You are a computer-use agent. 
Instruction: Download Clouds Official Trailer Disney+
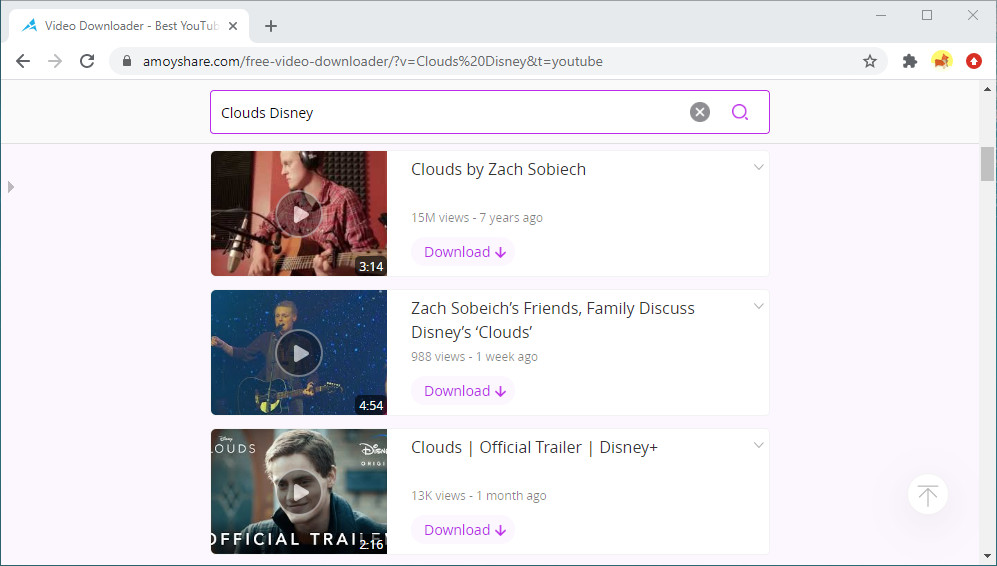(x=464, y=530)
